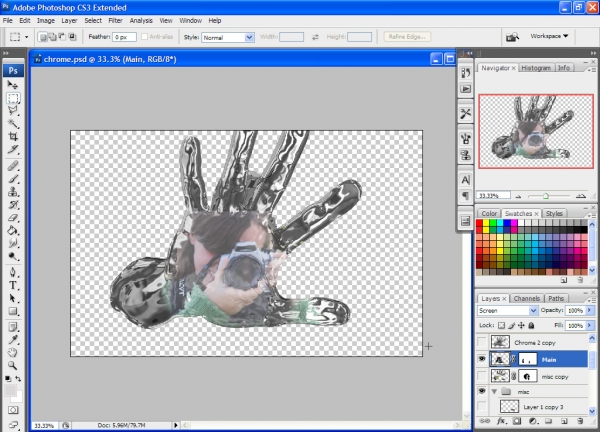Select the Hand tool
This screenshot has width=600, height=432.
[x=13, y=352]
